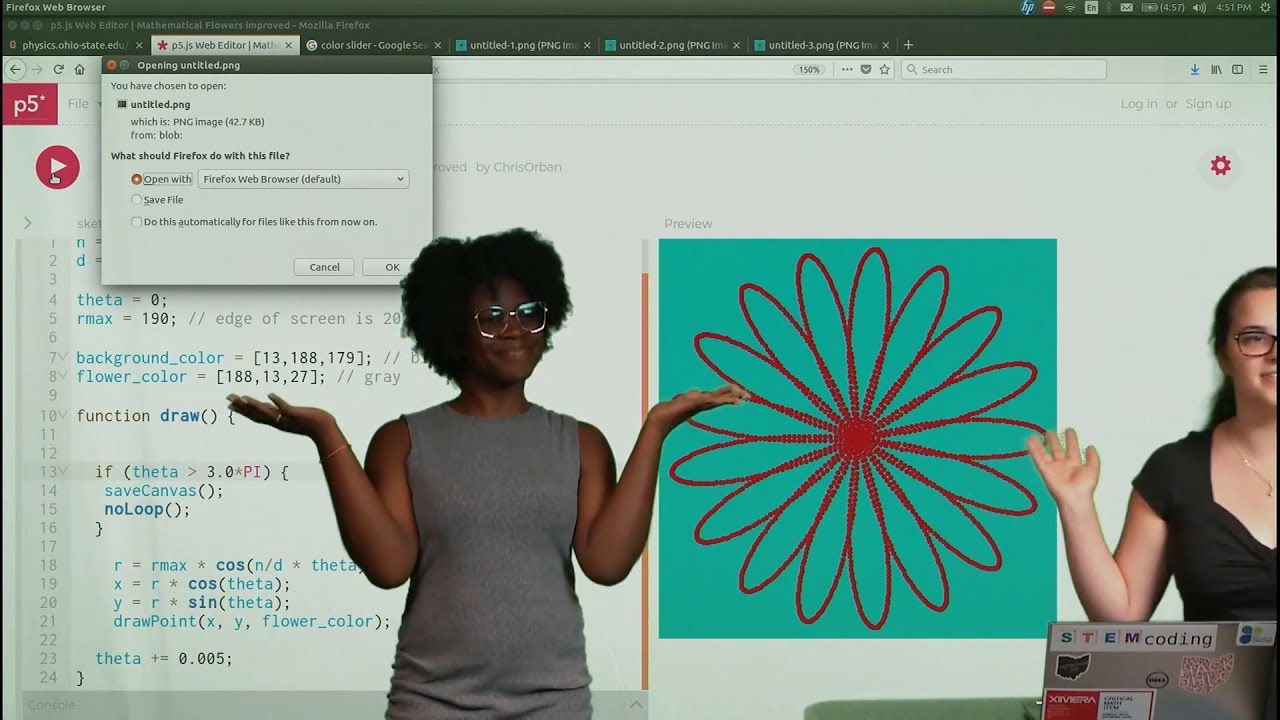1280x720 pixels.
Task: Click the p5* logo
Action: click(x=29, y=104)
